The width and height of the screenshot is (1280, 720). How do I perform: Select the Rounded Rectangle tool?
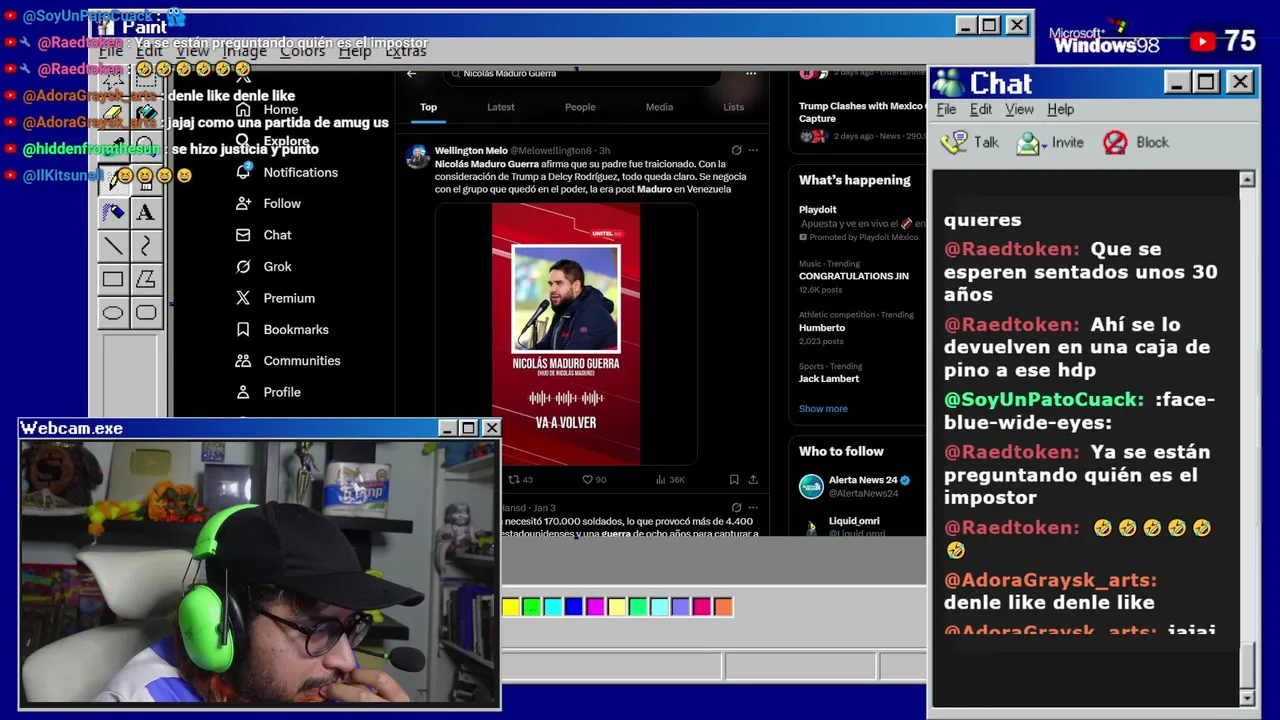pyautogui.click(x=146, y=313)
